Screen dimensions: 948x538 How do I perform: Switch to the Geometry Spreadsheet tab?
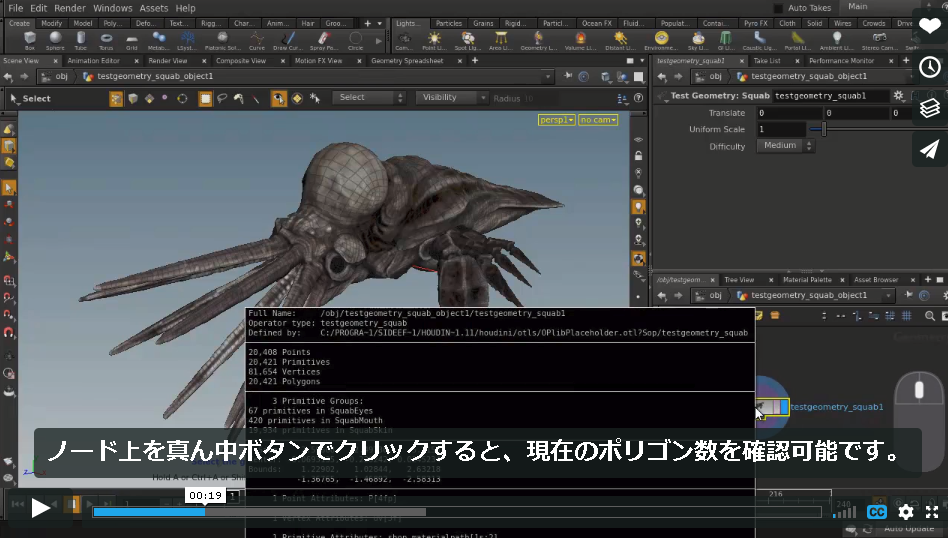407,60
